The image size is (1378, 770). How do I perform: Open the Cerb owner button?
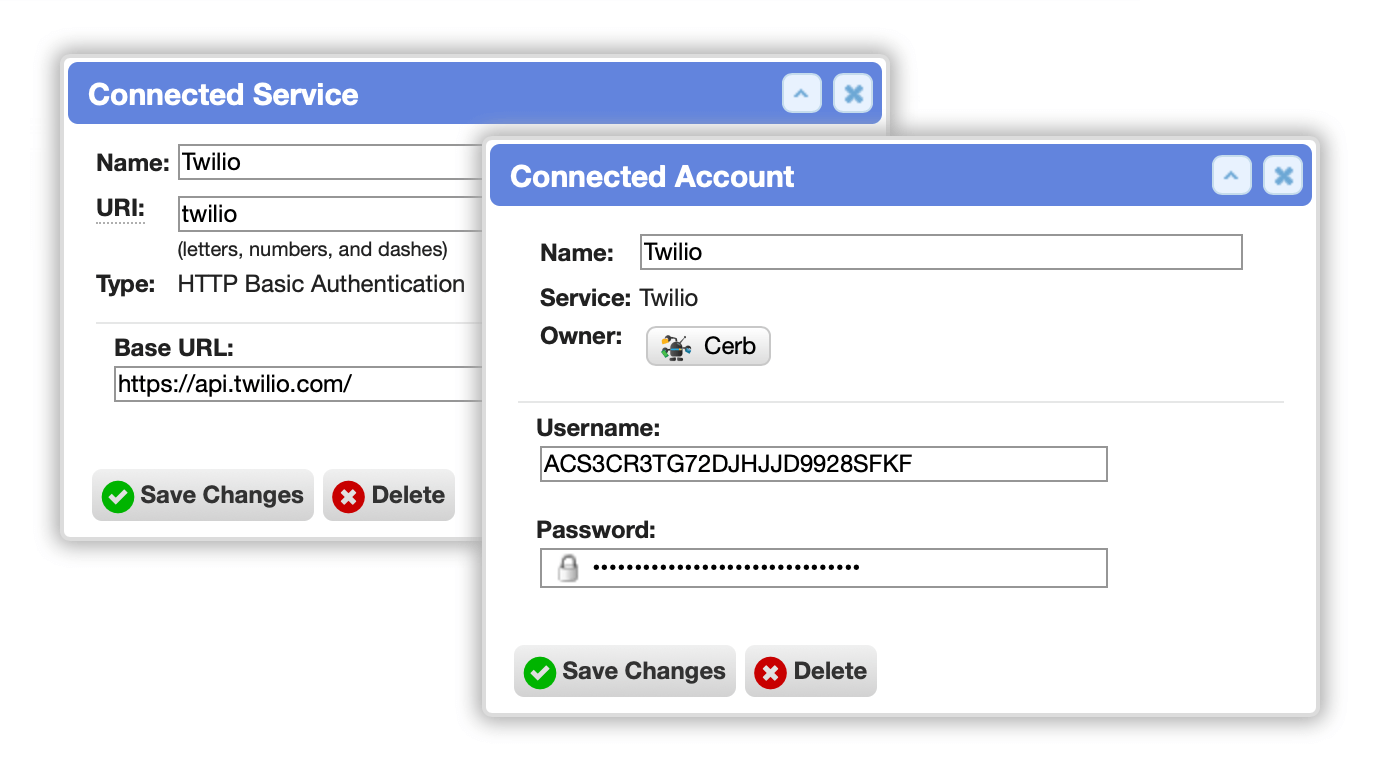(x=708, y=346)
